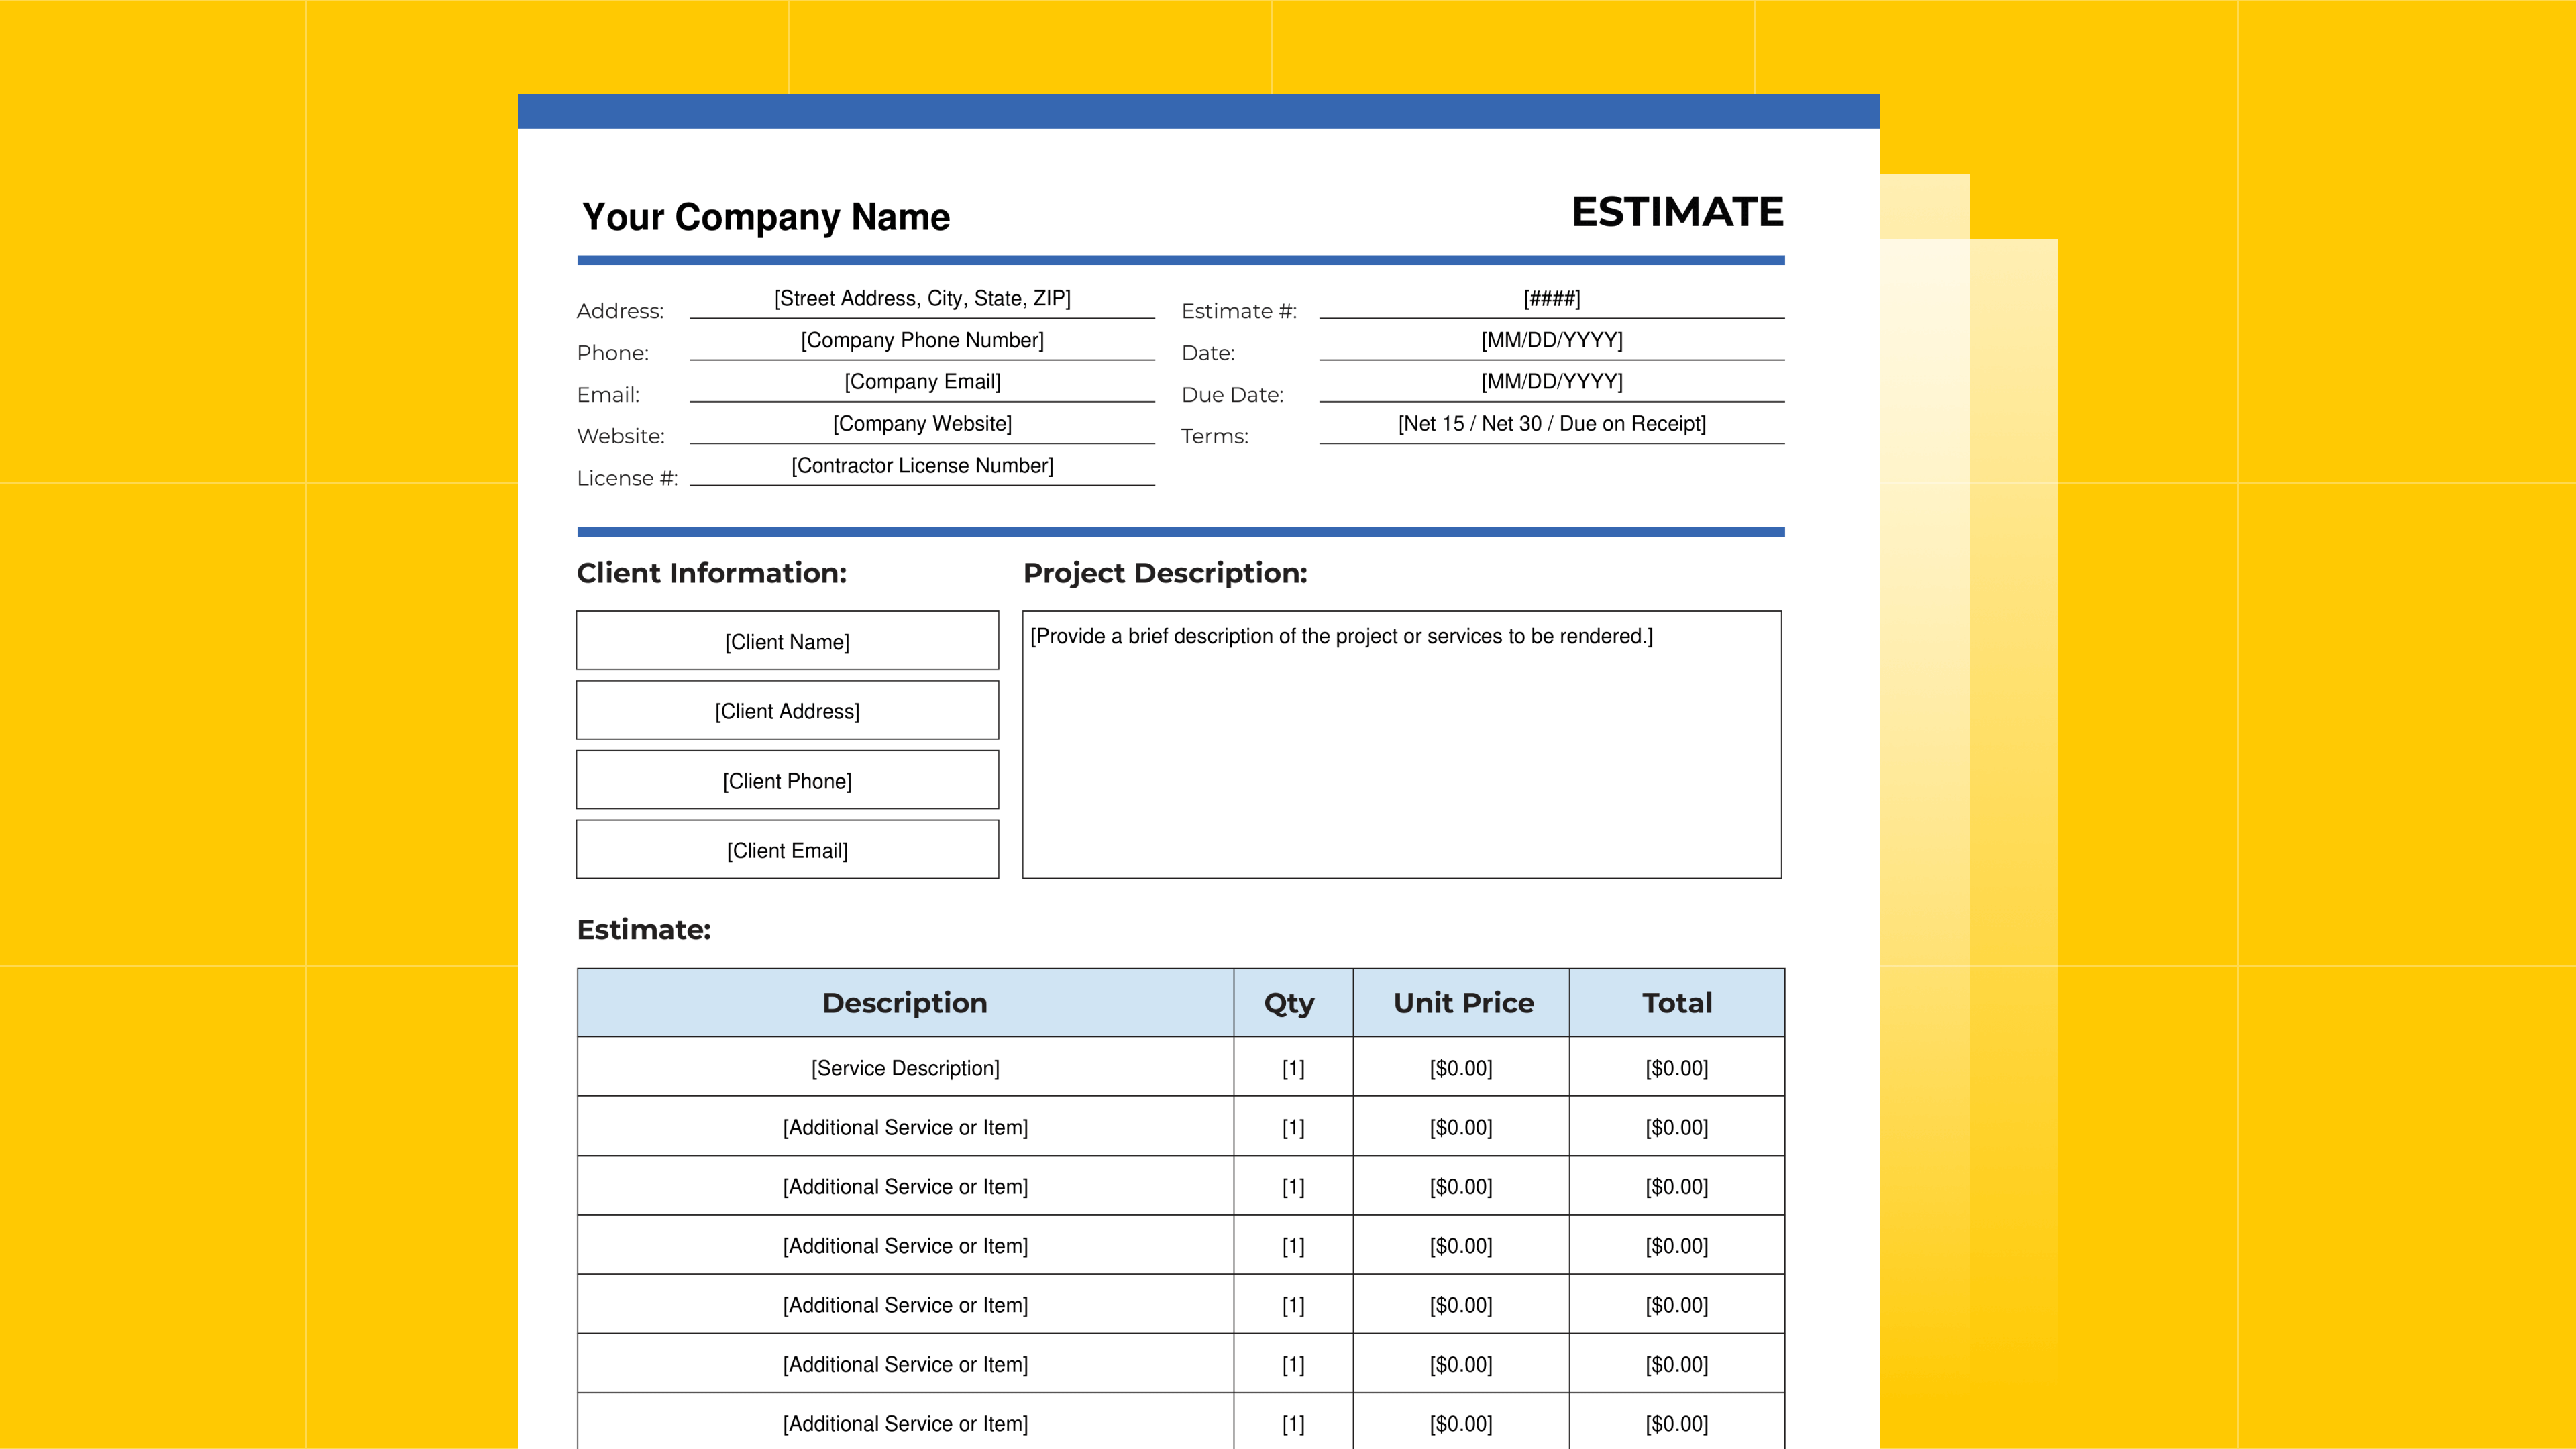
Task: Click the project description text box
Action: pyautogui.click(x=1401, y=745)
